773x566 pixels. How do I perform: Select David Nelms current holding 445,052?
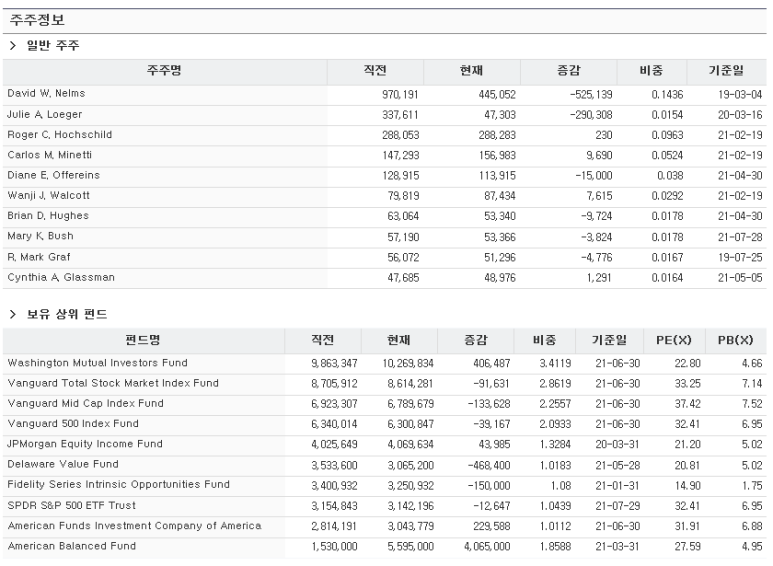point(497,94)
